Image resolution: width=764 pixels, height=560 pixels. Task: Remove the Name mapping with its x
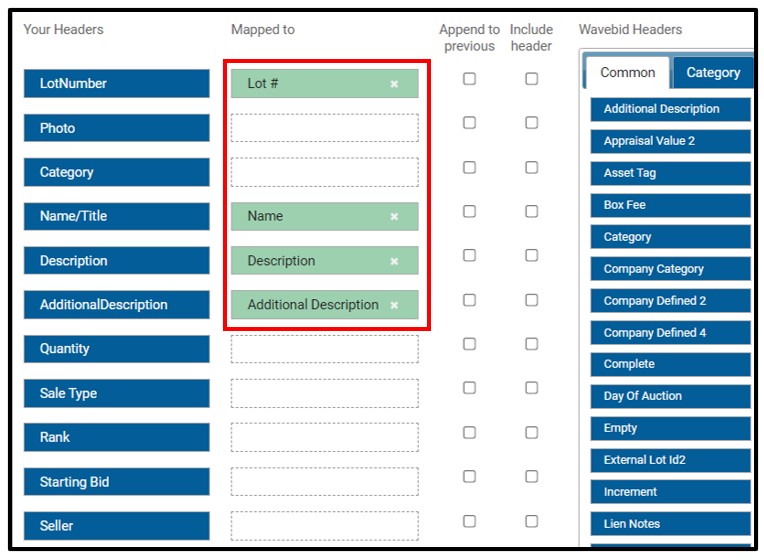click(x=394, y=216)
